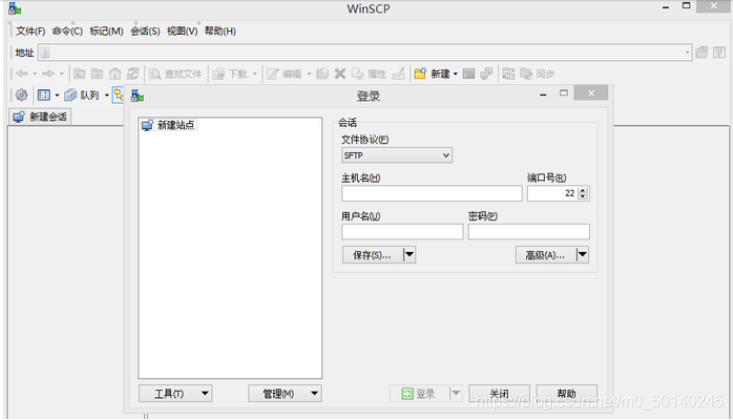Click the back arrow in the main toolbar

click(x=22, y=73)
